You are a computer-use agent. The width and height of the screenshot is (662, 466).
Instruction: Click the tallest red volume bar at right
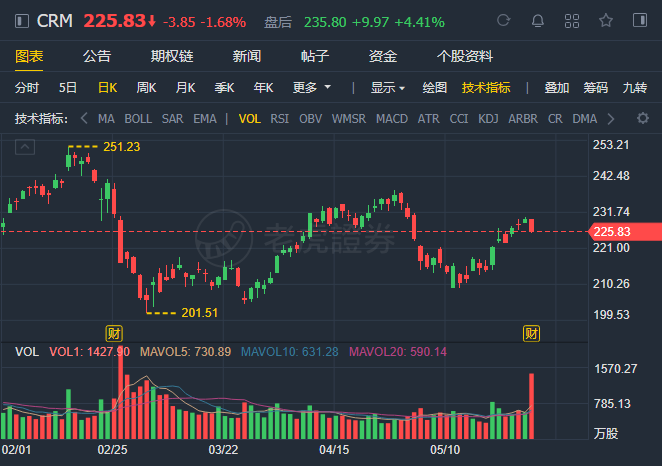[532, 406]
